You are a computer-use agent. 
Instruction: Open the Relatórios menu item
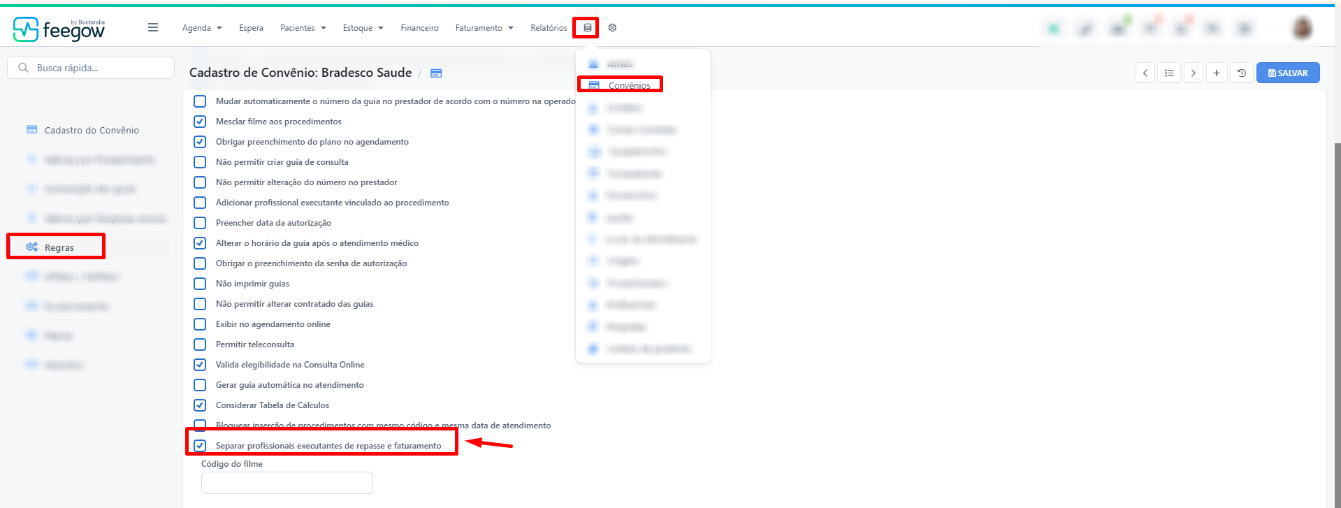pos(549,28)
